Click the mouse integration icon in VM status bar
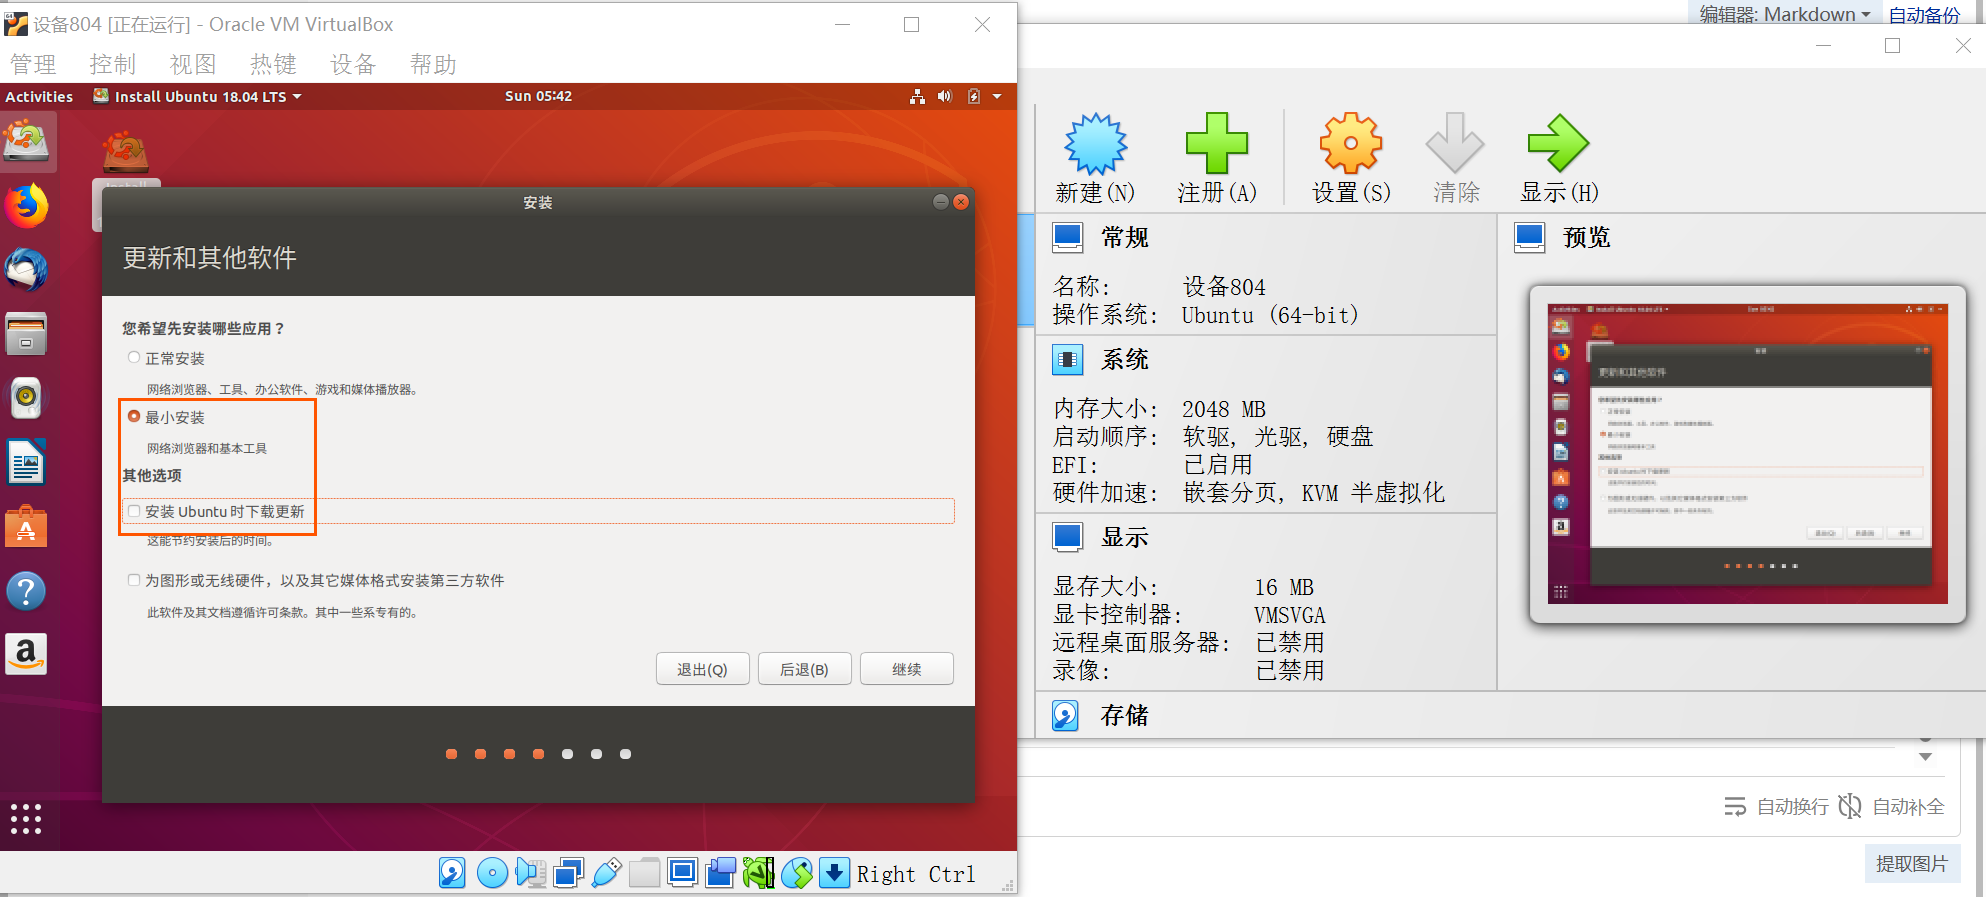 click(x=797, y=873)
